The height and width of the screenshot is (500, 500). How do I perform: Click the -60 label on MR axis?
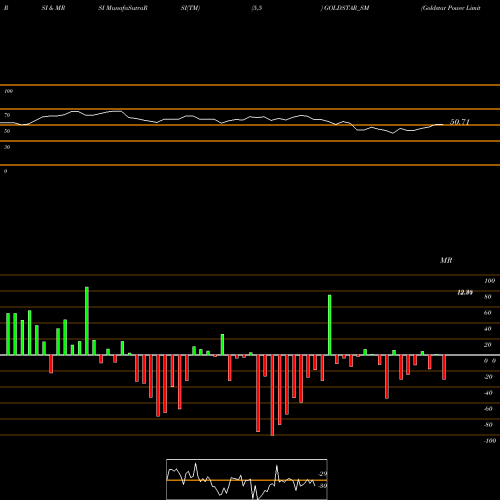tap(488, 409)
